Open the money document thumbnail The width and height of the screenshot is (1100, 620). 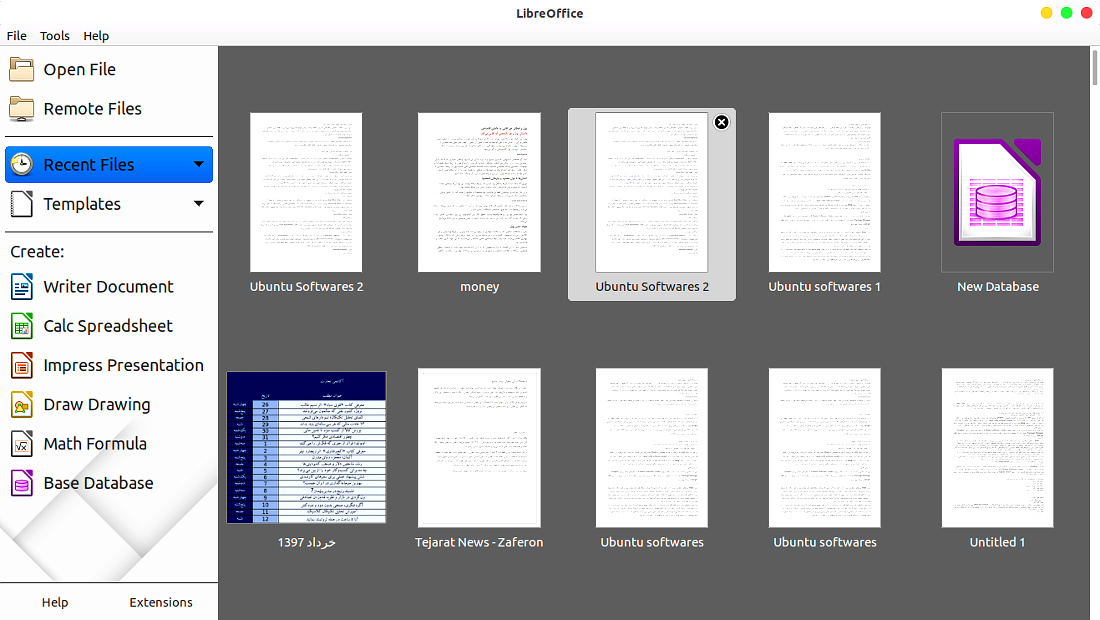479,192
